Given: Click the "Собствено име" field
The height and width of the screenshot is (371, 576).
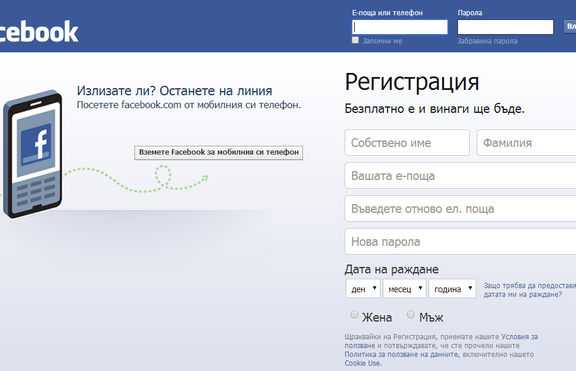Looking at the screenshot, I should pos(407,143).
